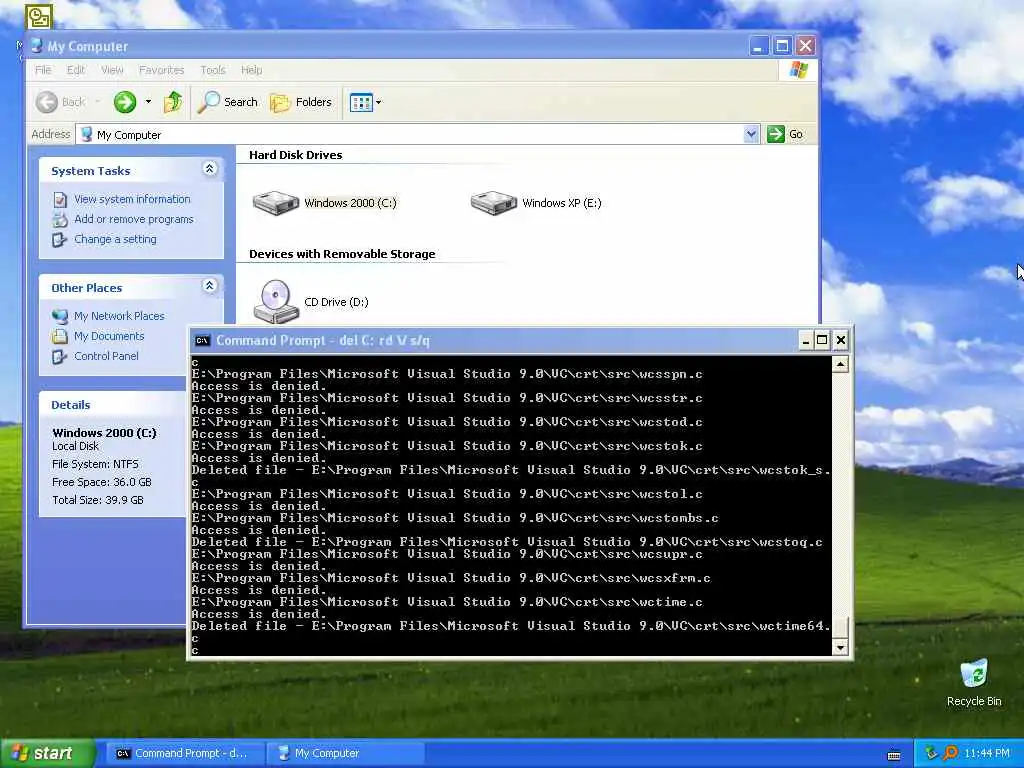This screenshot has height=768, width=1024.
Task: Select the CD Drive (D:) icon
Action: [x=276, y=302]
